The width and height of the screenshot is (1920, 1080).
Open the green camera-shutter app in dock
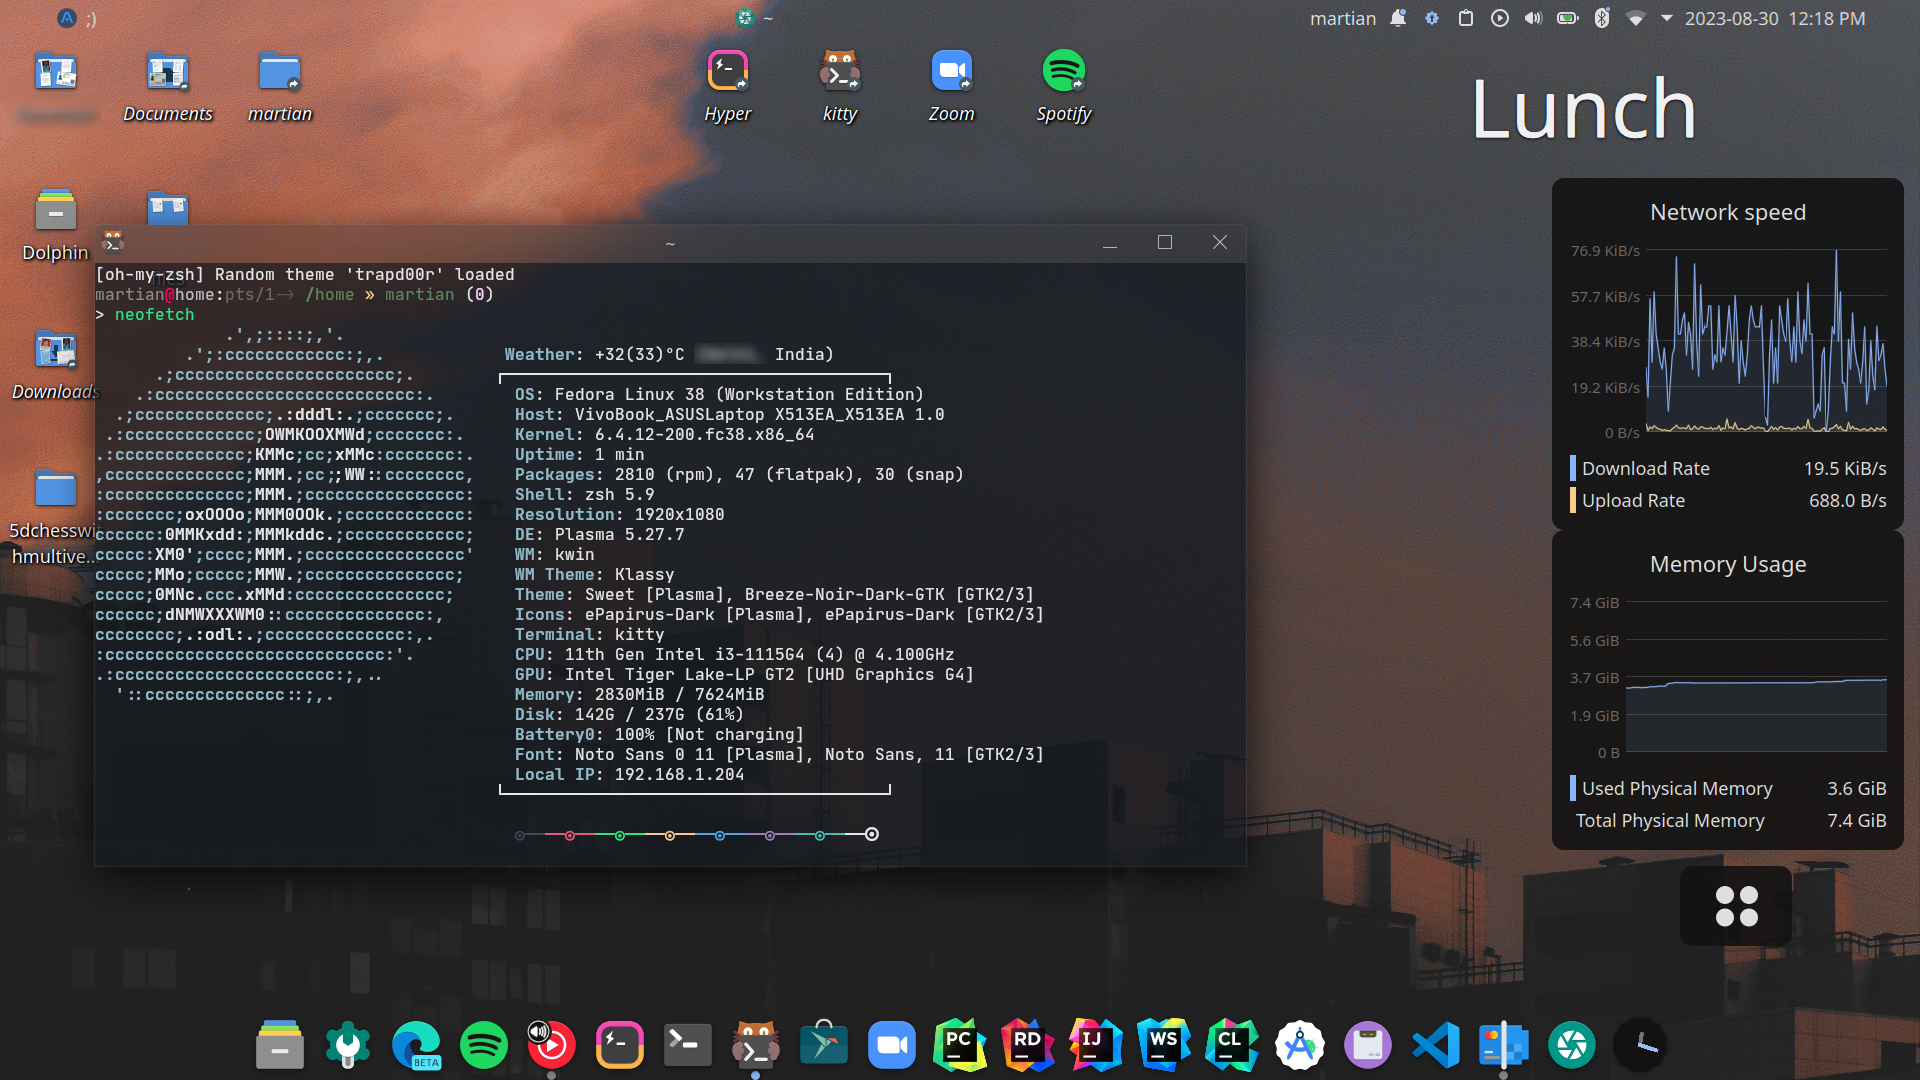1572,1045
